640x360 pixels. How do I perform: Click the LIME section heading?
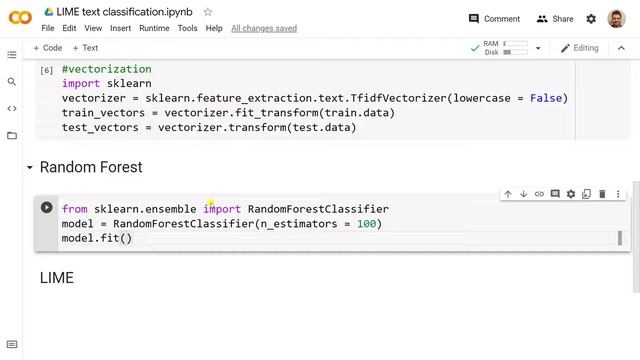coord(57,278)
